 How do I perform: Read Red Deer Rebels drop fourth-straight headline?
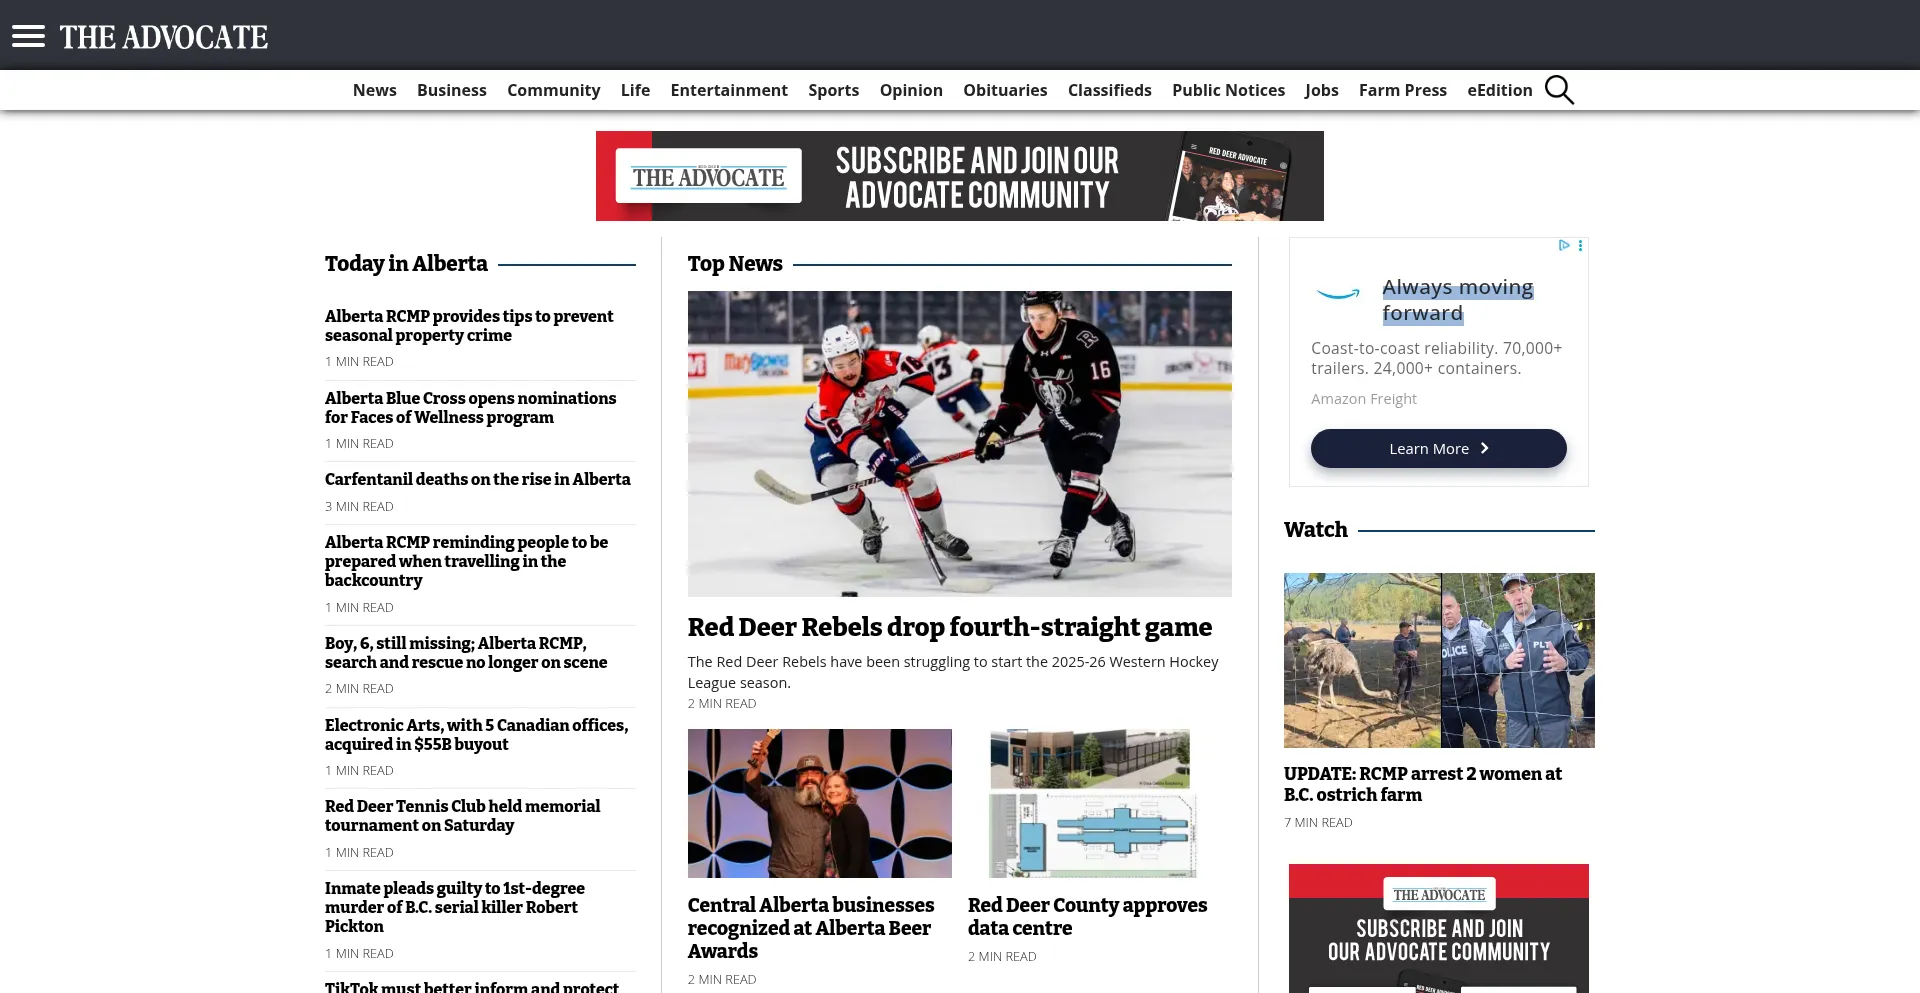tap(949, 627)
